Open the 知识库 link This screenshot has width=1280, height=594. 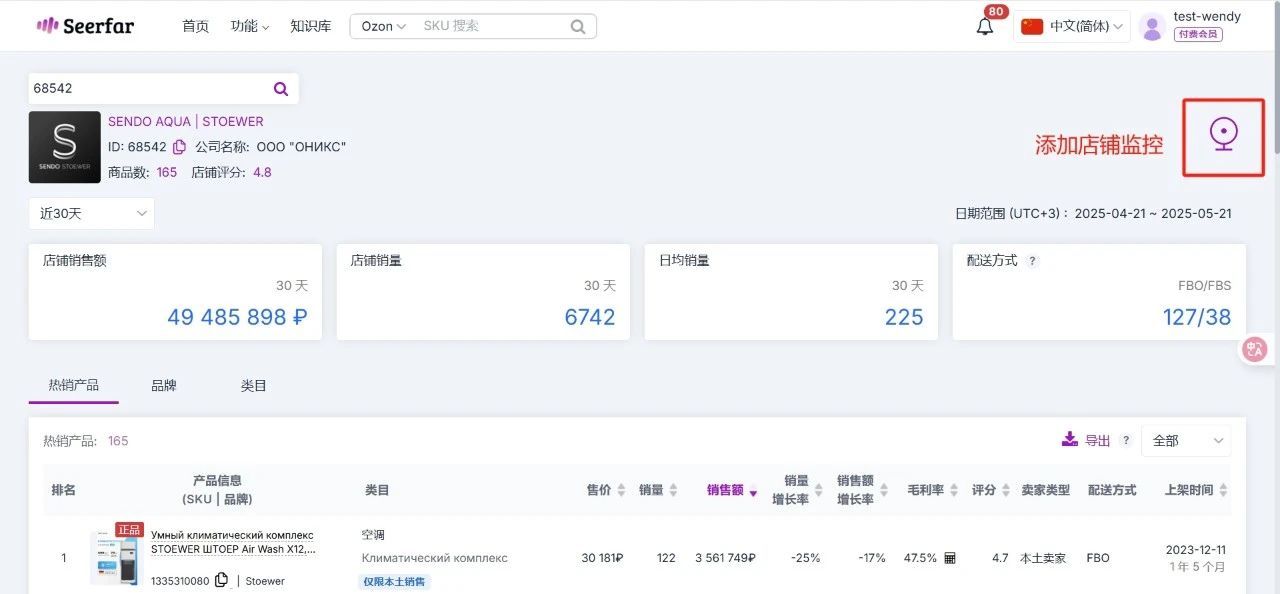click(x=310, y=26)
